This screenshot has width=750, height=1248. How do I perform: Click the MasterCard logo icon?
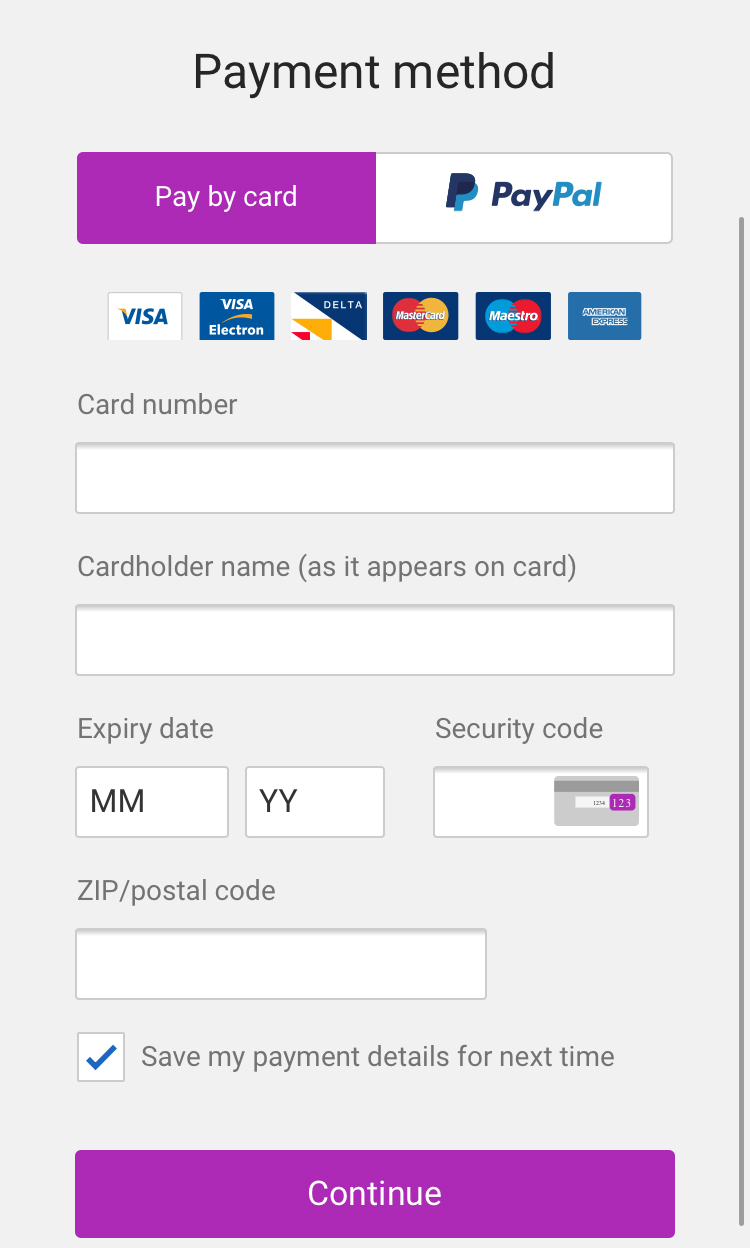coord(421,316)
